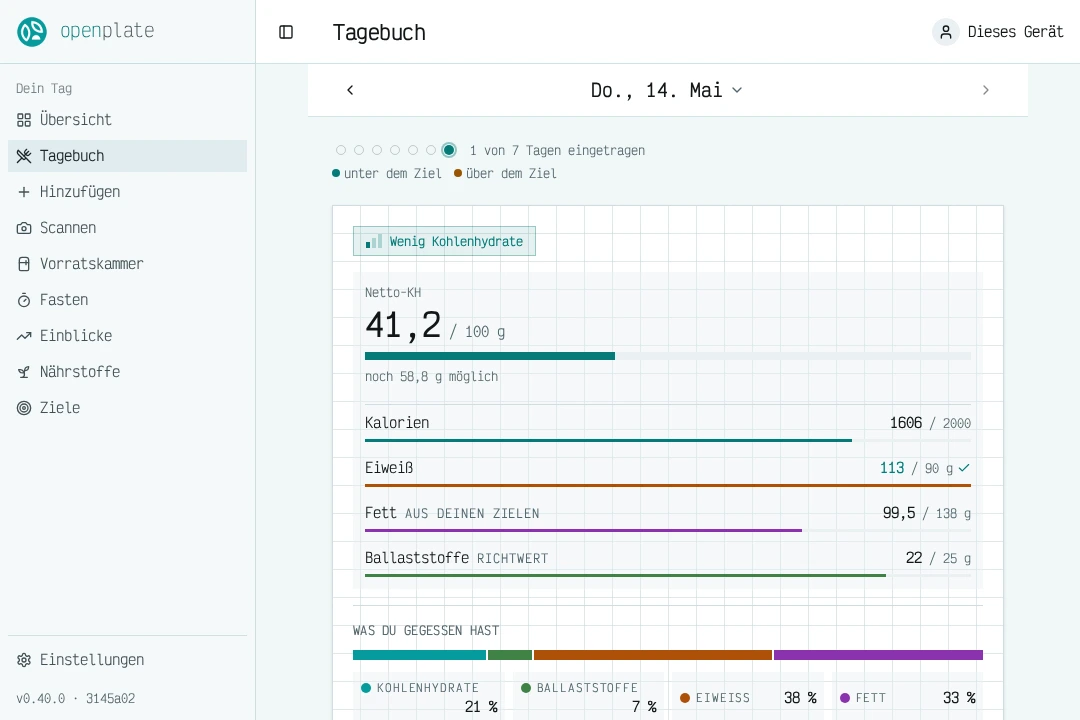Open Einstellungen in the sidebar
This screenshot has height=720, width=1080.
(x=127, y=660)
